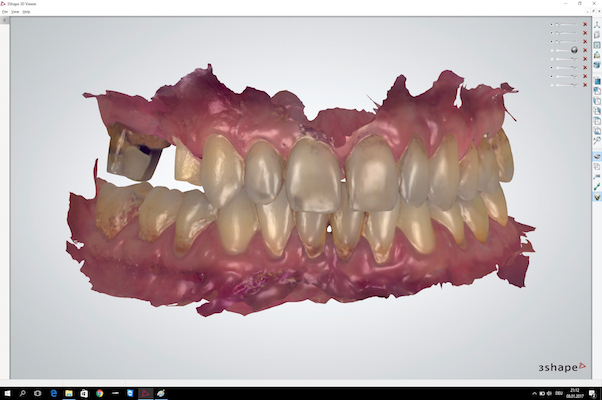Click red X on the sphere-knob row
Viewport: 602px width, 400px height.
tap(585, 49)
